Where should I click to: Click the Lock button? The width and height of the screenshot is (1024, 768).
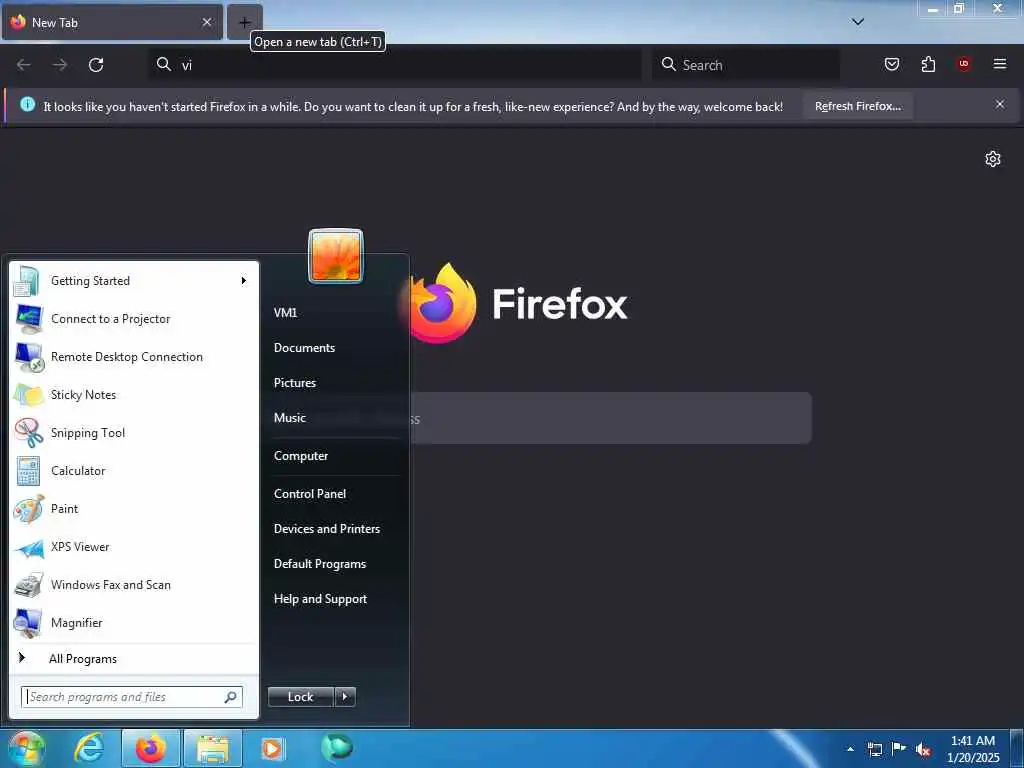(301, 697)
